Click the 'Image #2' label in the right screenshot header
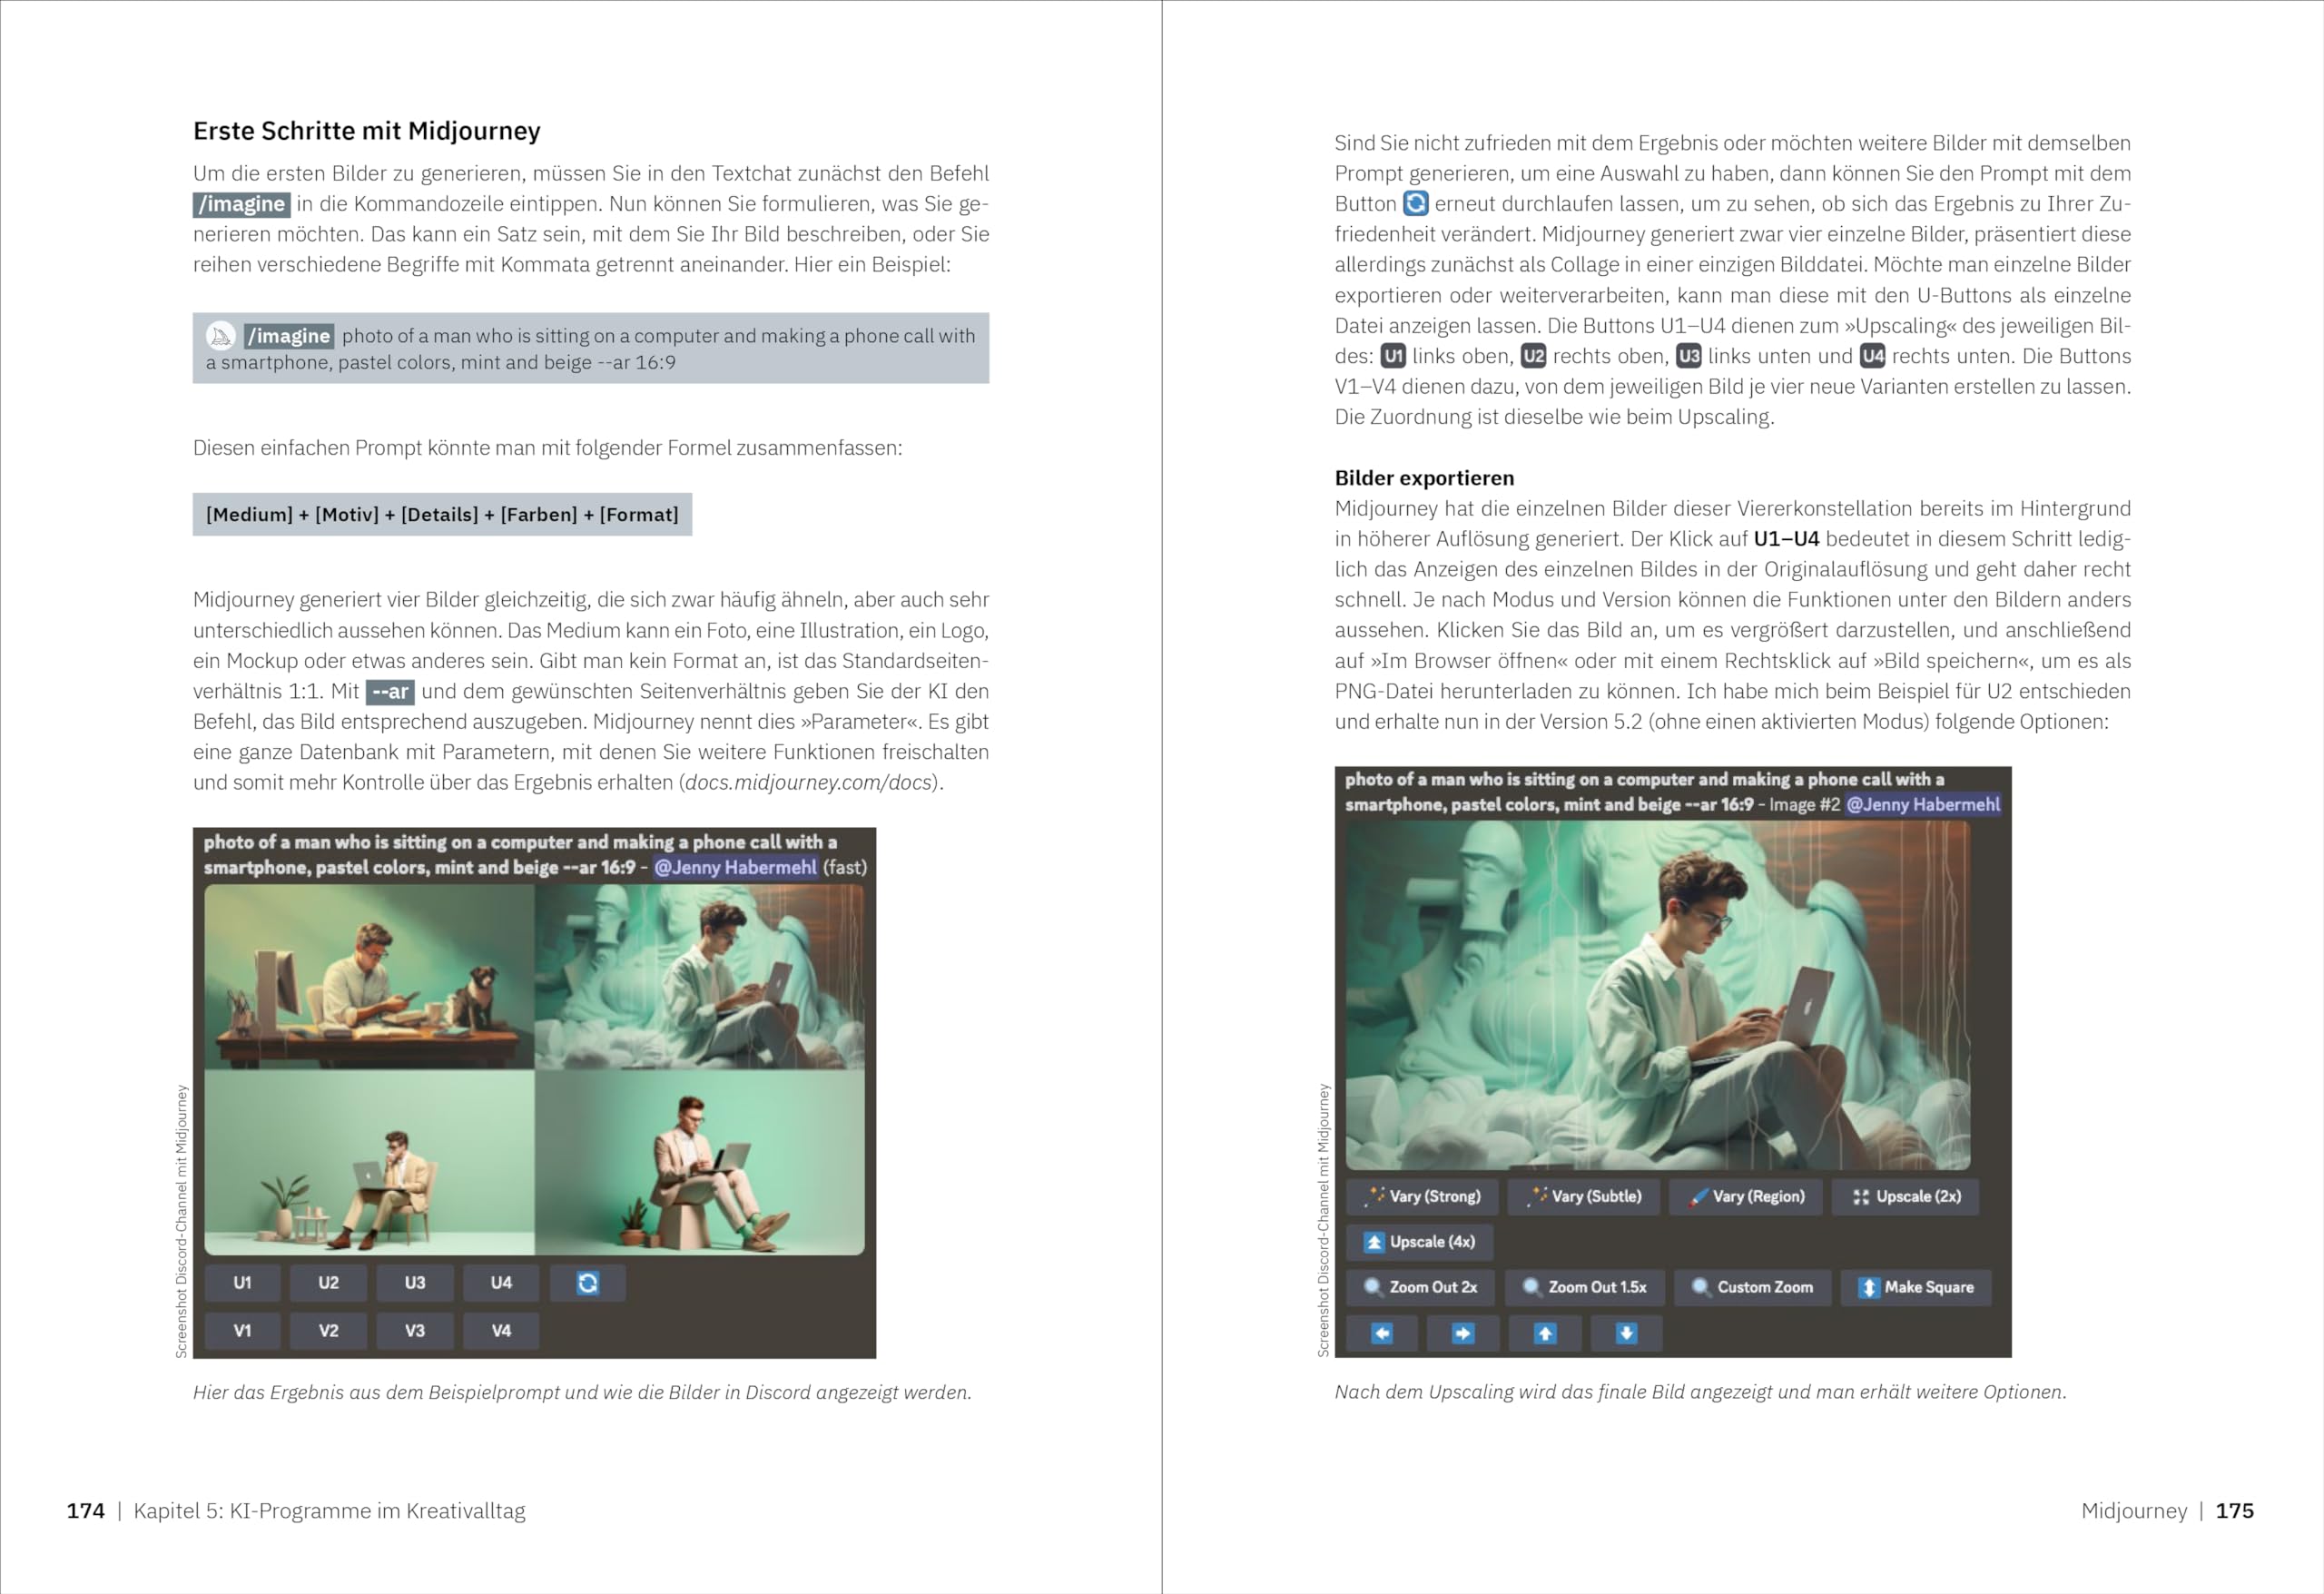 click(x=1804, y=804)
